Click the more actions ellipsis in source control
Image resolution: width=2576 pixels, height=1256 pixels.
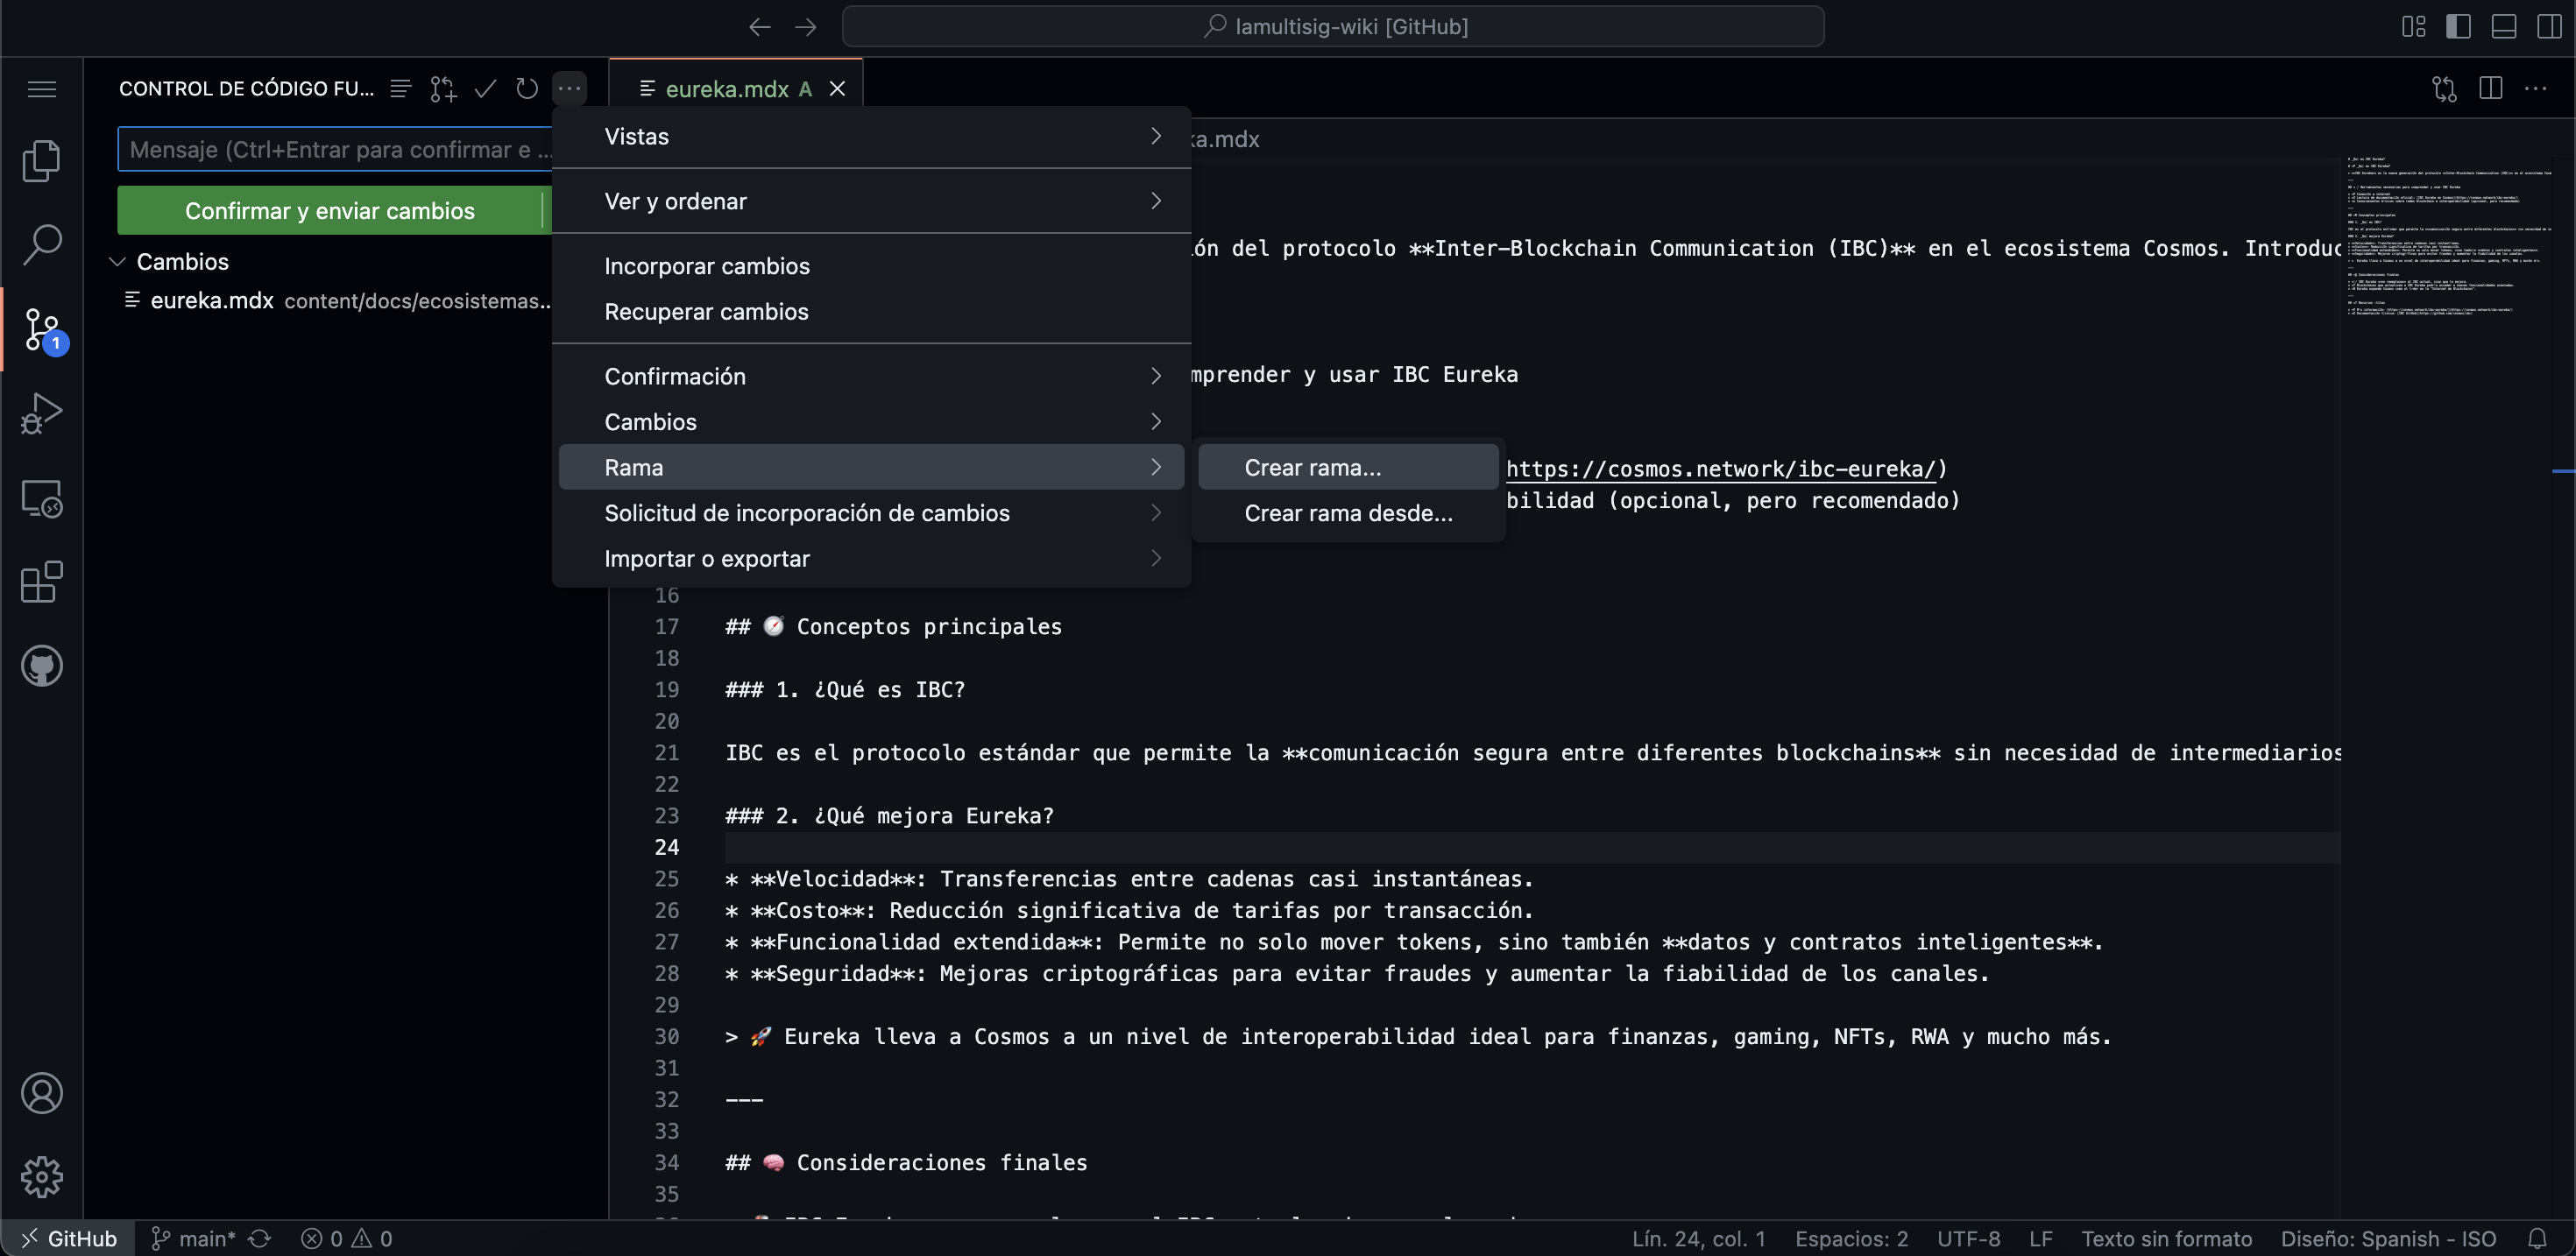(x=569, y=89)
